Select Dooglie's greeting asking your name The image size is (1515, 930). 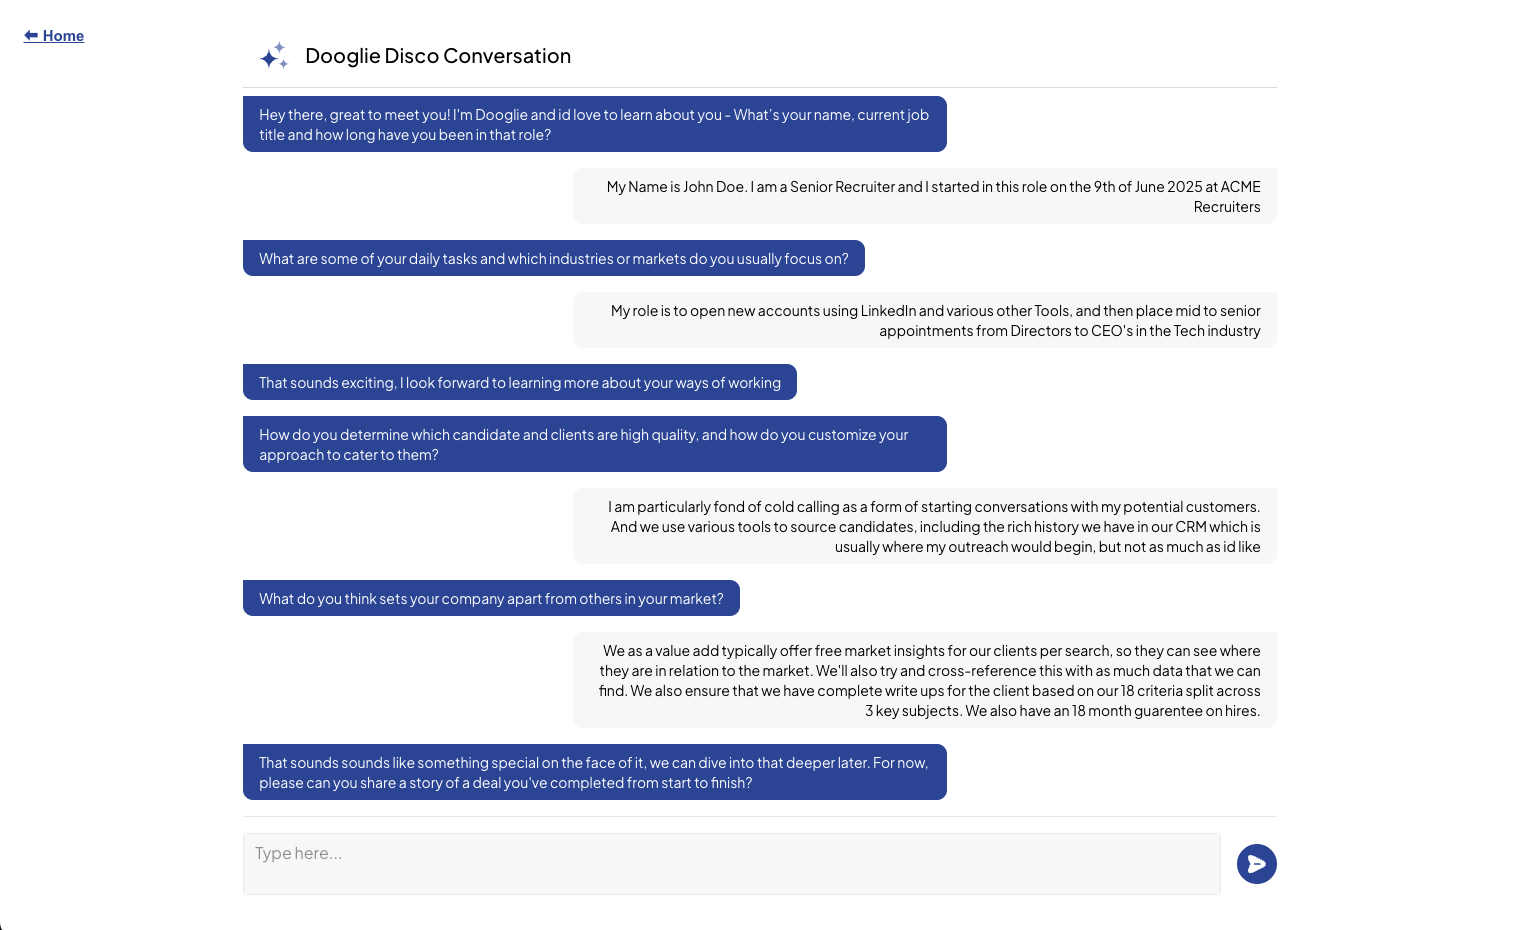[594, 124]
